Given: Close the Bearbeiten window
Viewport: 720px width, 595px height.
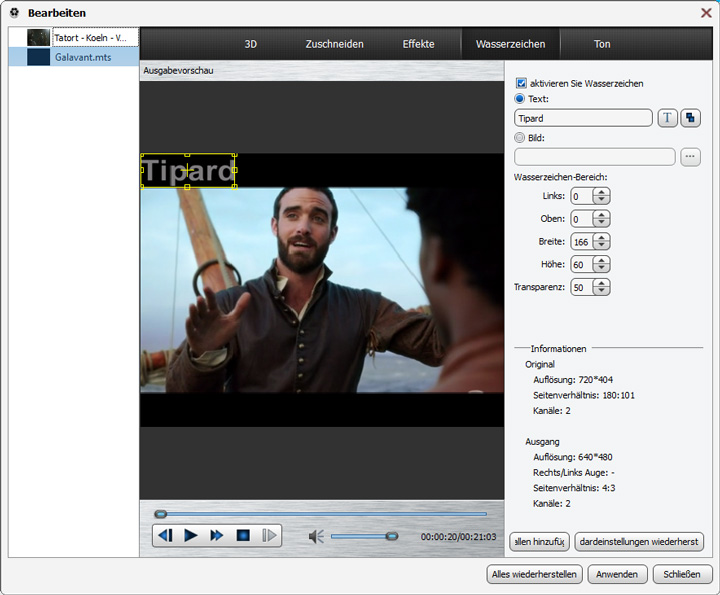Looking at the screenshot, I should [706, 12].
